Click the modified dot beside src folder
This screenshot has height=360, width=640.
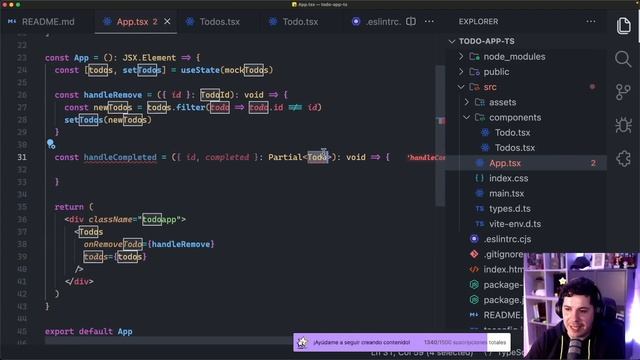point(592,87)
